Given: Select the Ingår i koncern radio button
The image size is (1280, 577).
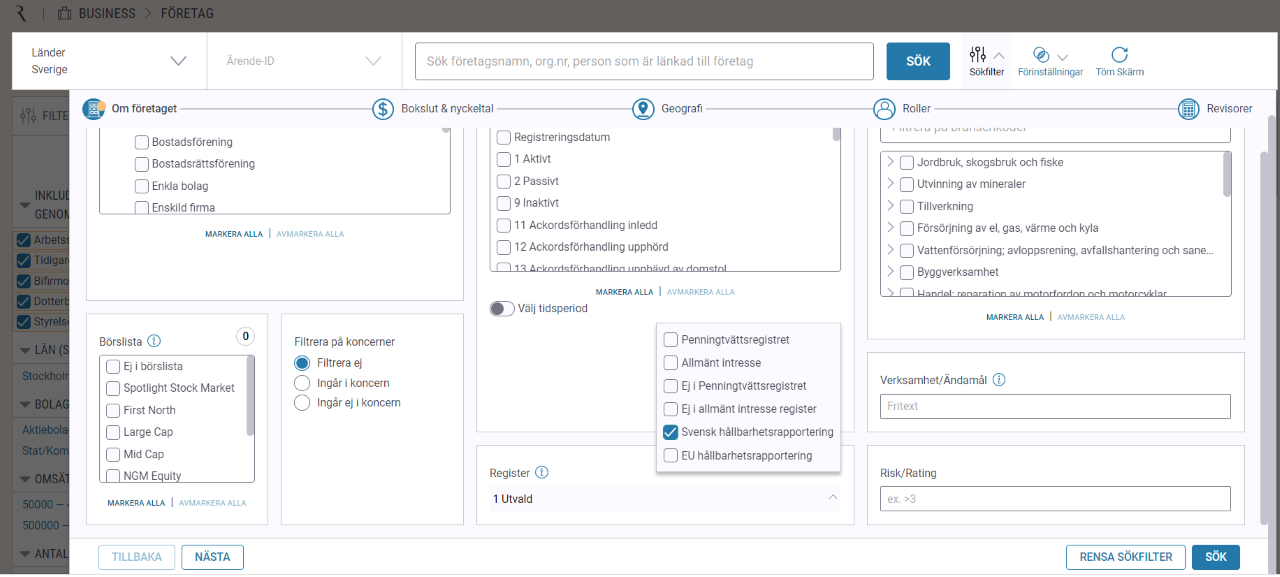Looking at the screenshot, I should click(x=302, y=383).
